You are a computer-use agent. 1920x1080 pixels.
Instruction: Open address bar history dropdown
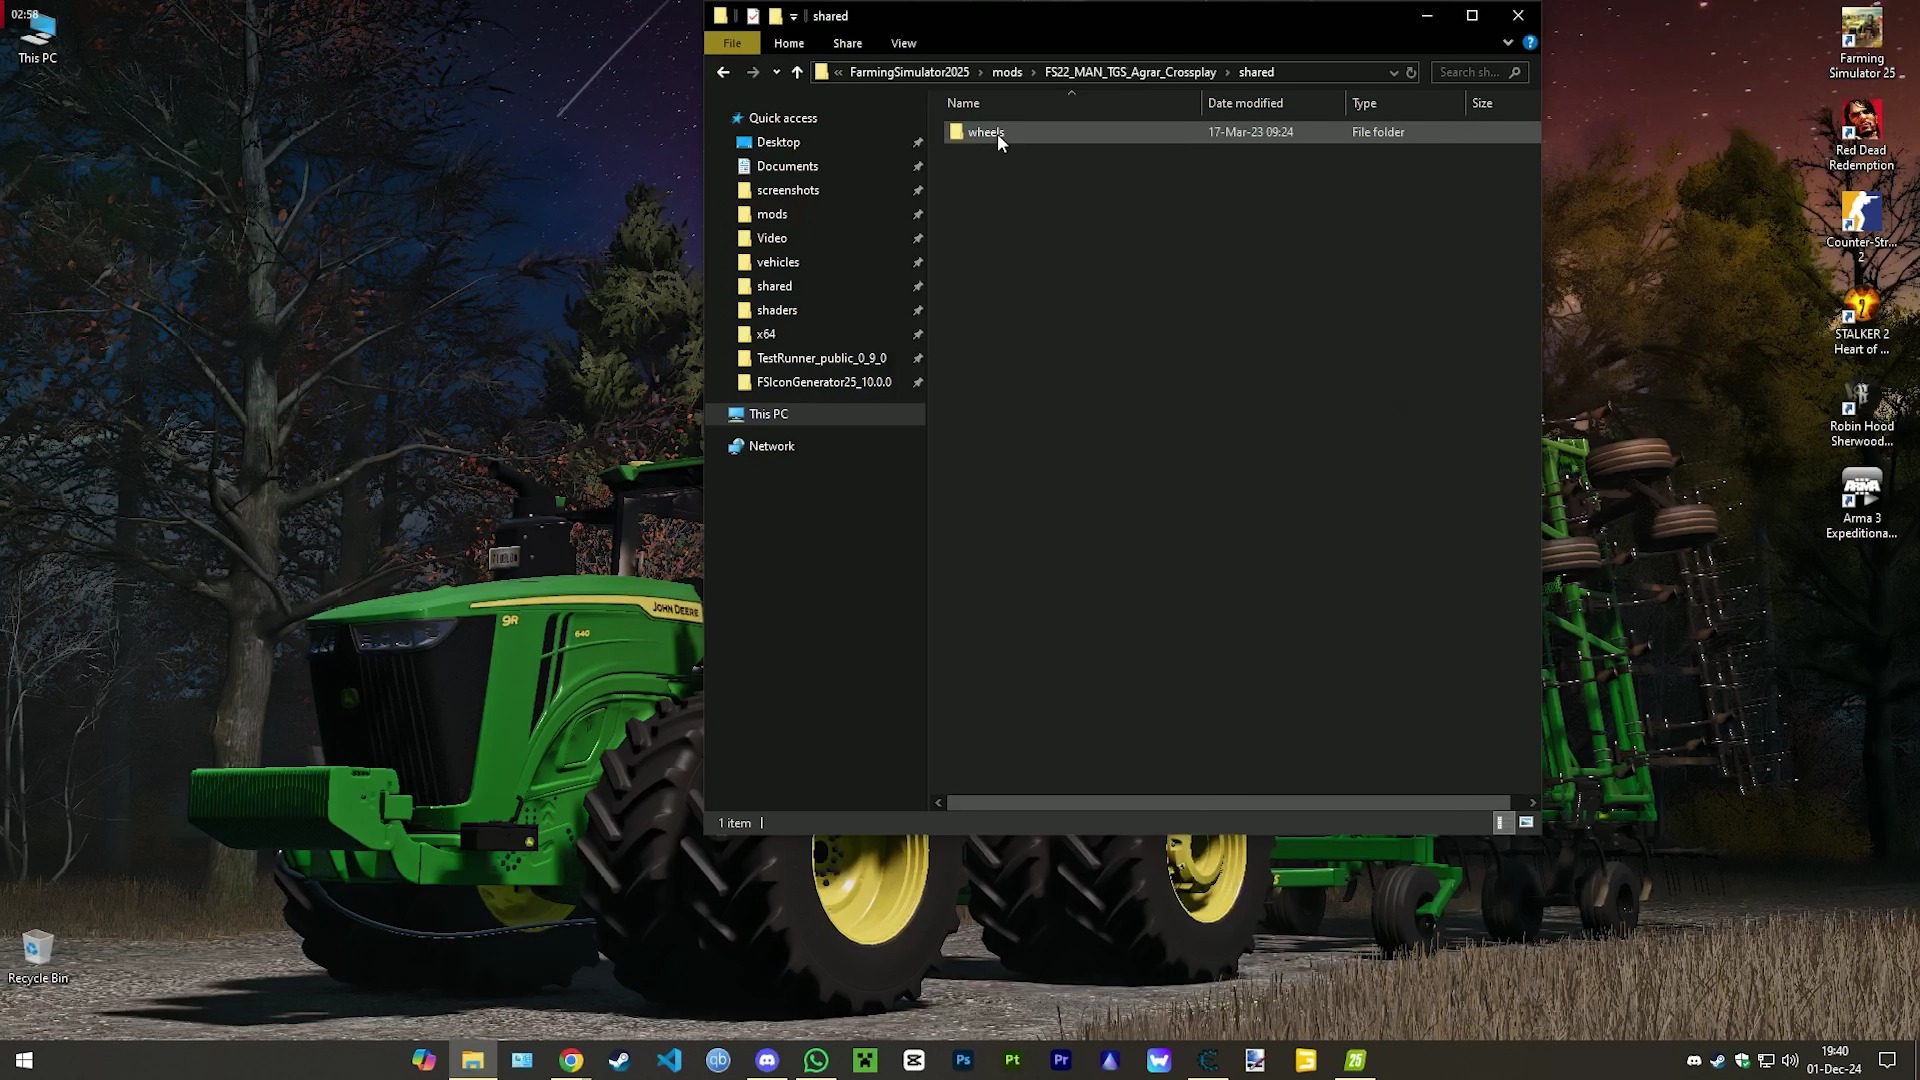1393,72
